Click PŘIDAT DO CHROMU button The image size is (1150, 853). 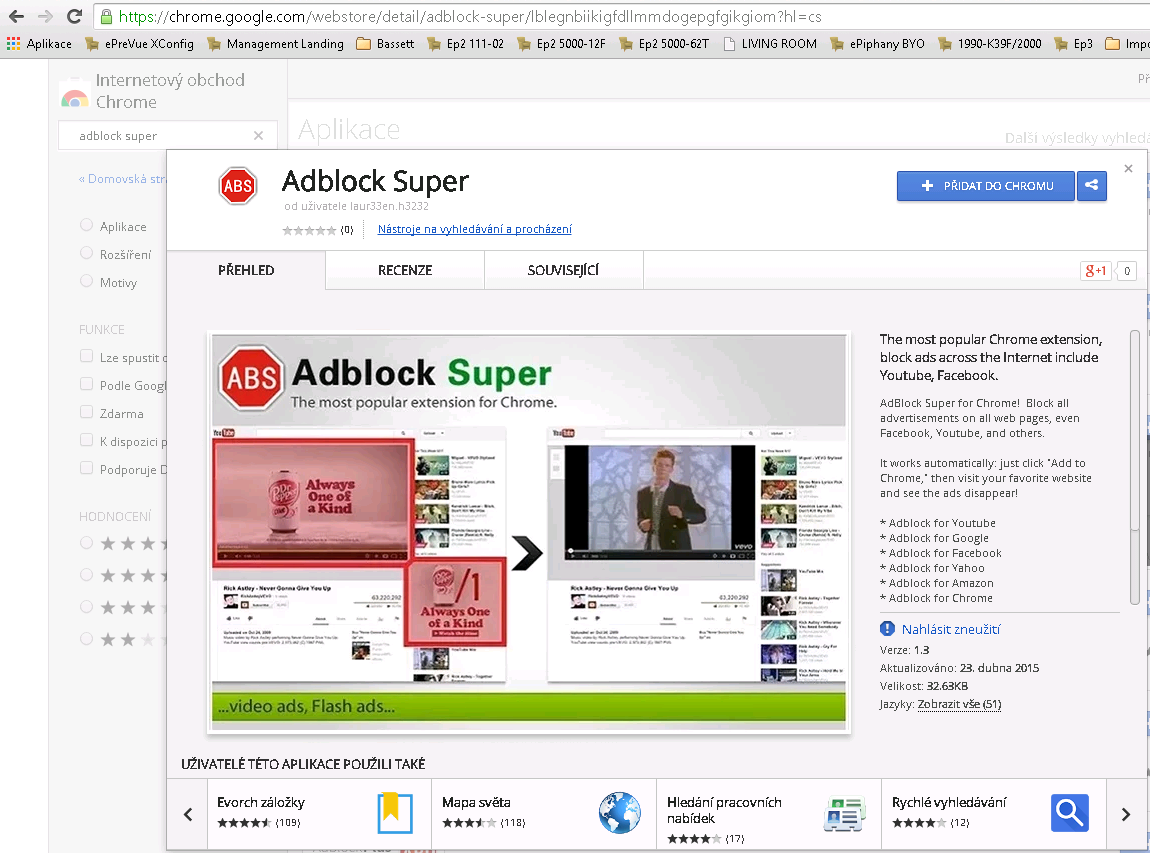pos(986,186)
